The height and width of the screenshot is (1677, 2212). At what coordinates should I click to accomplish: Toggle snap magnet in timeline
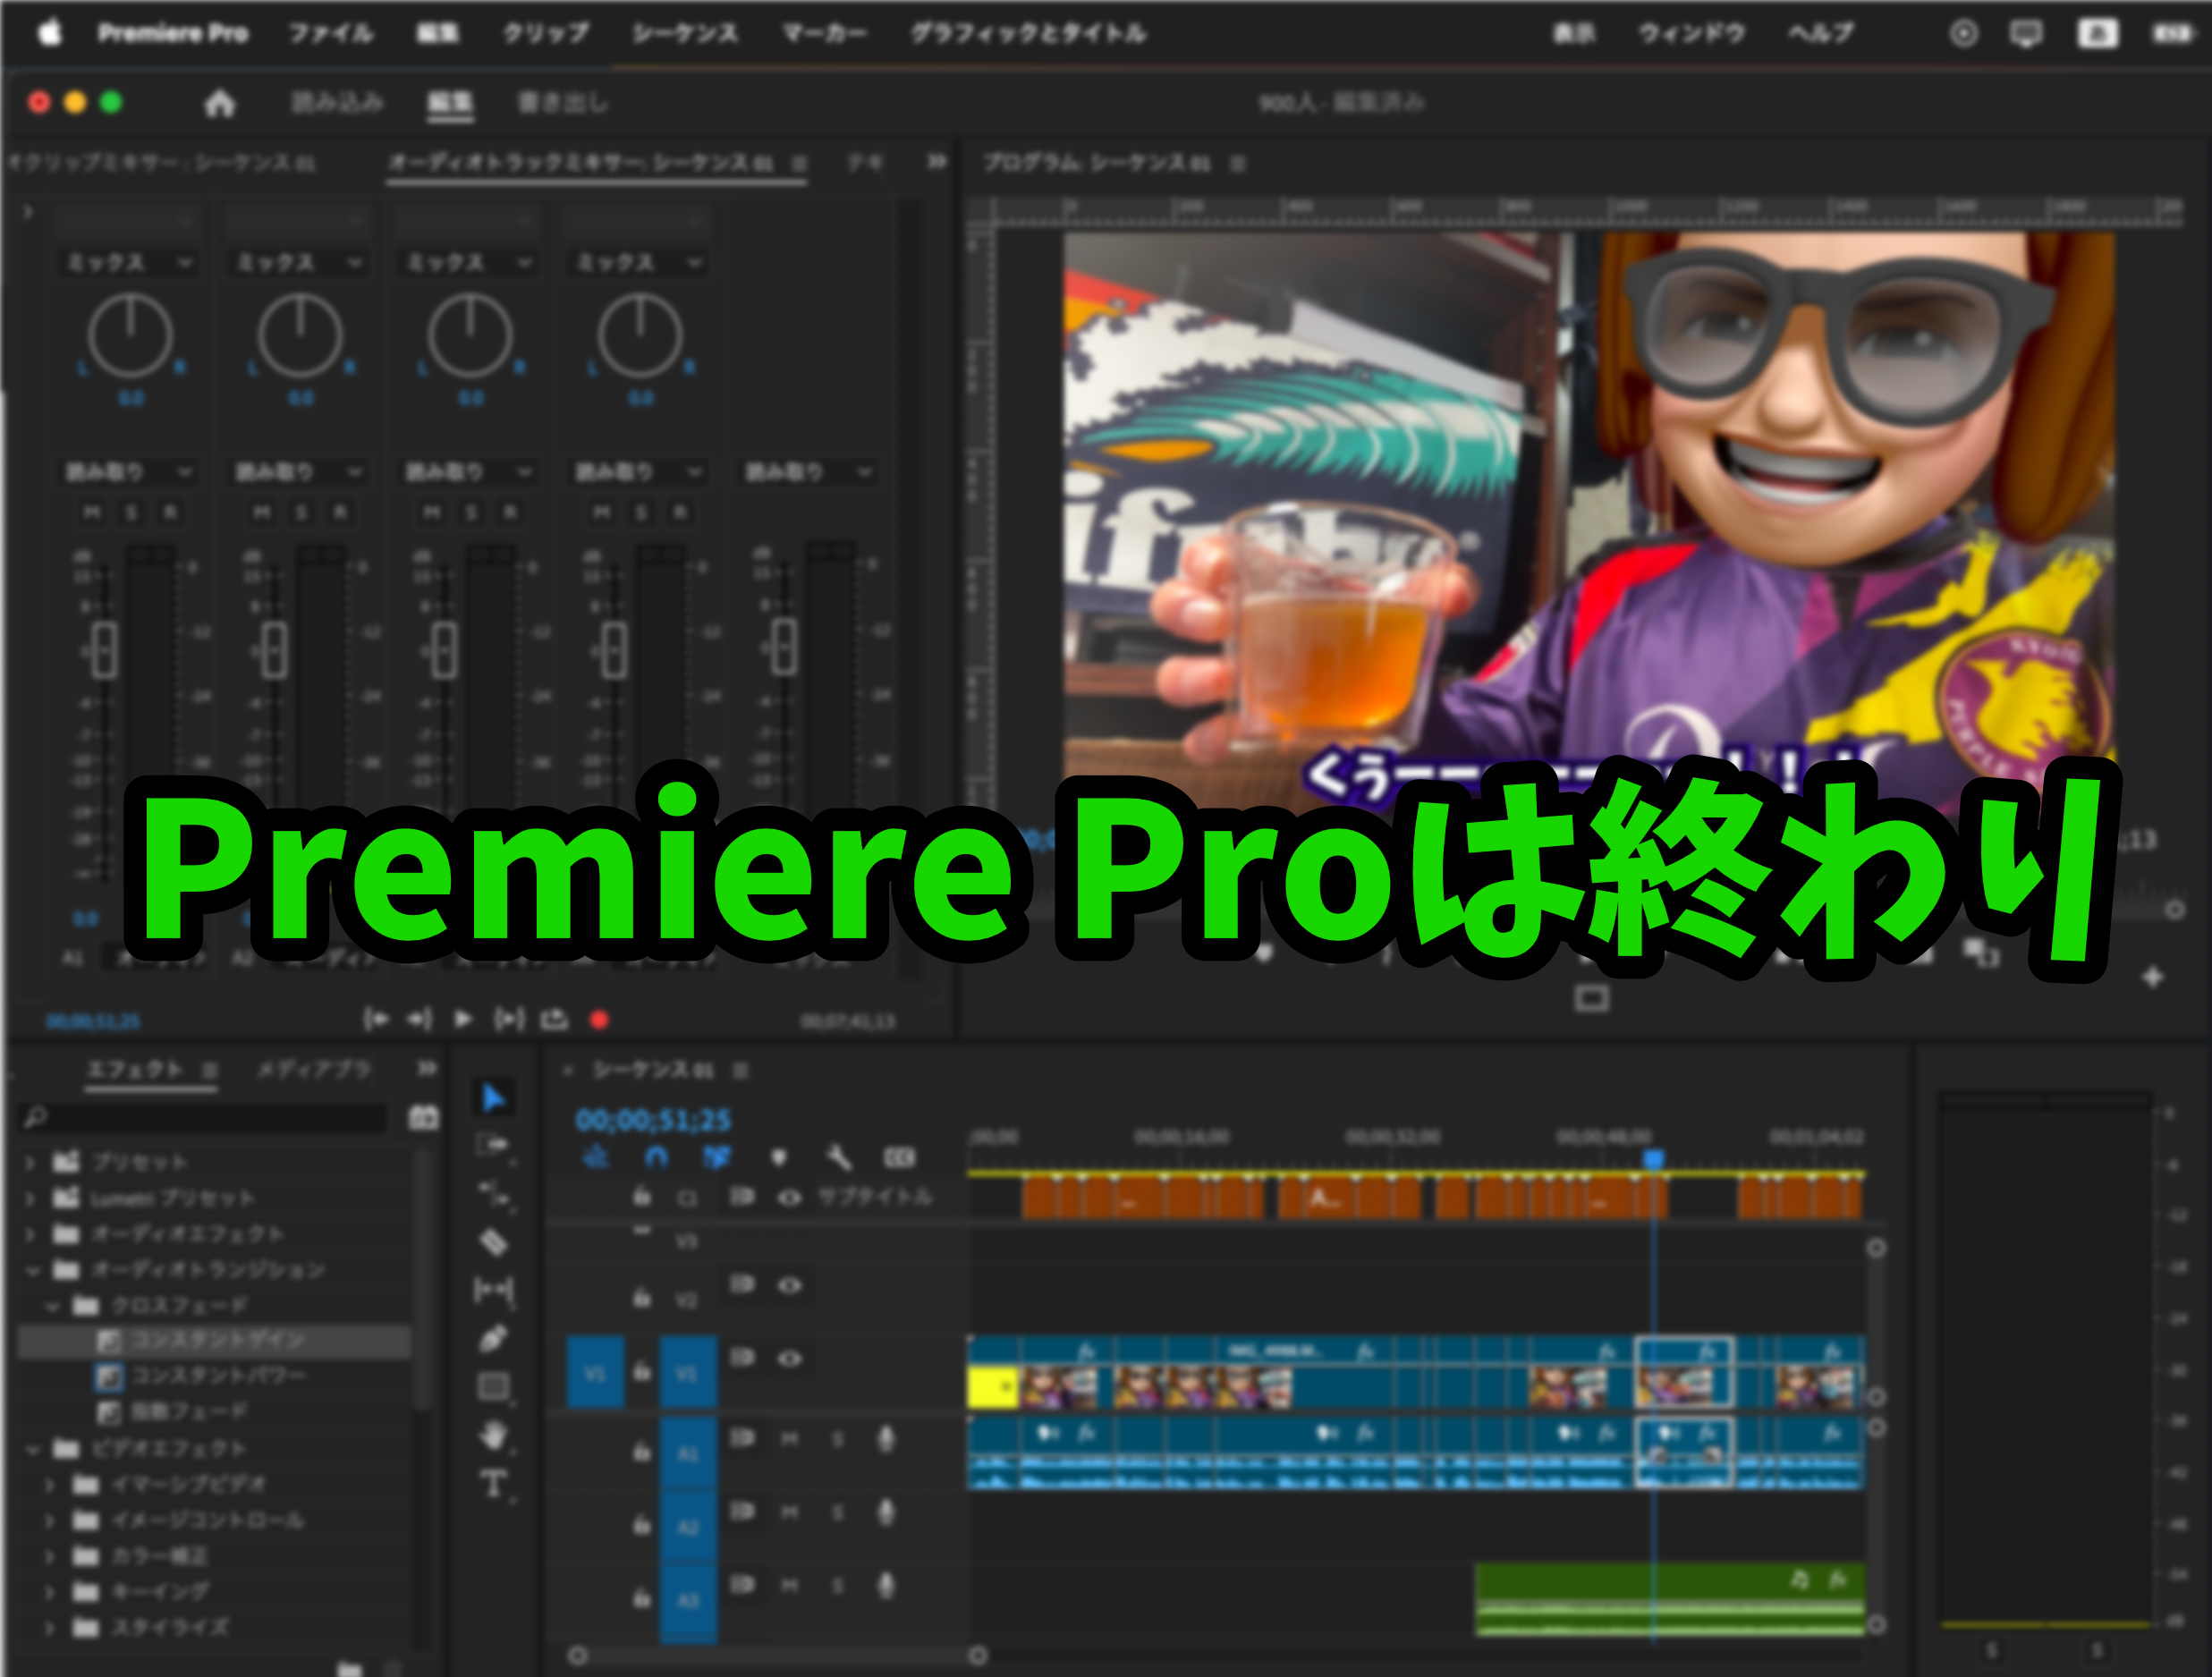[x=656, y=1158]
